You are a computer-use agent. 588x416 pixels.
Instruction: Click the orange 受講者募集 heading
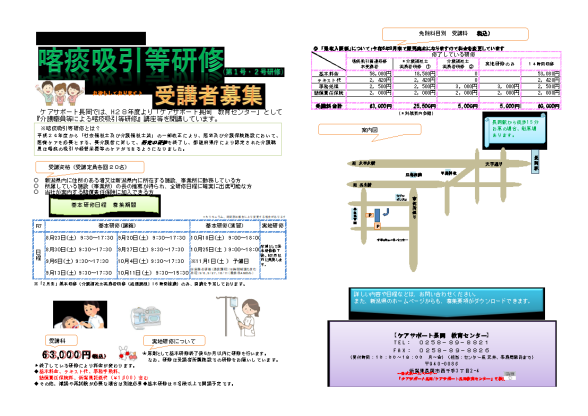click(208, 96)
